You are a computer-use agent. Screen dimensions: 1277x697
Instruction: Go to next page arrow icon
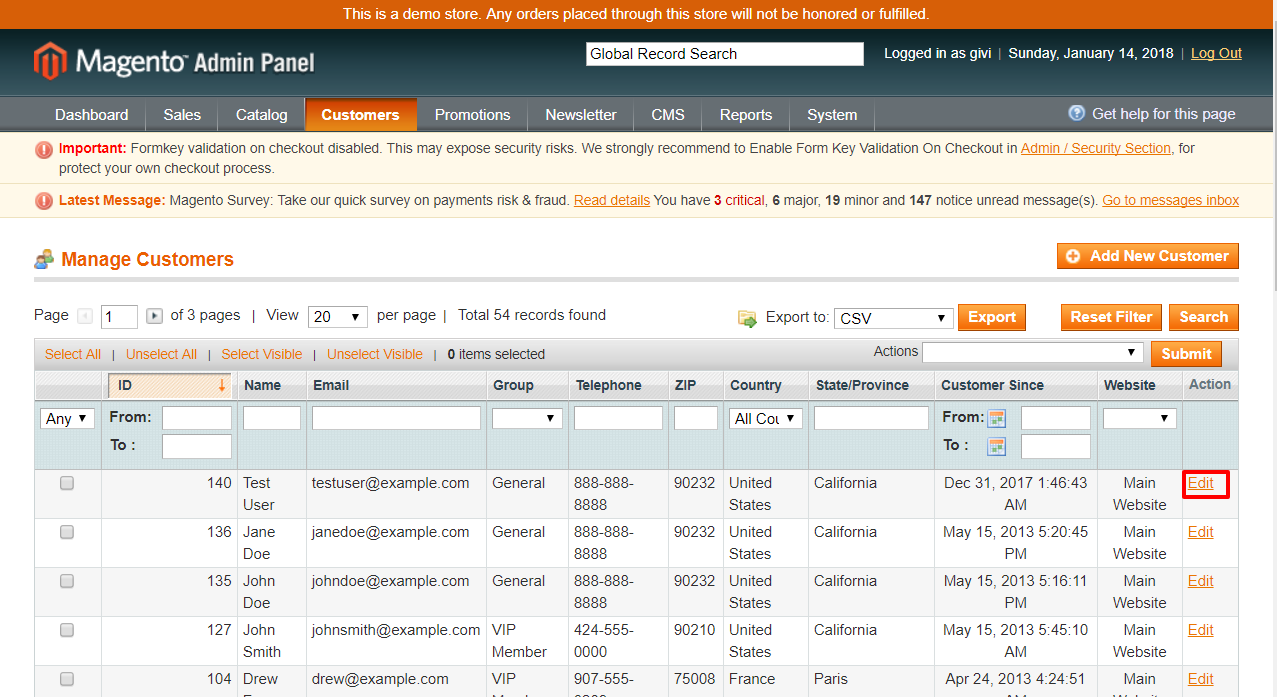pyautogui.click(x=154, y=316)
